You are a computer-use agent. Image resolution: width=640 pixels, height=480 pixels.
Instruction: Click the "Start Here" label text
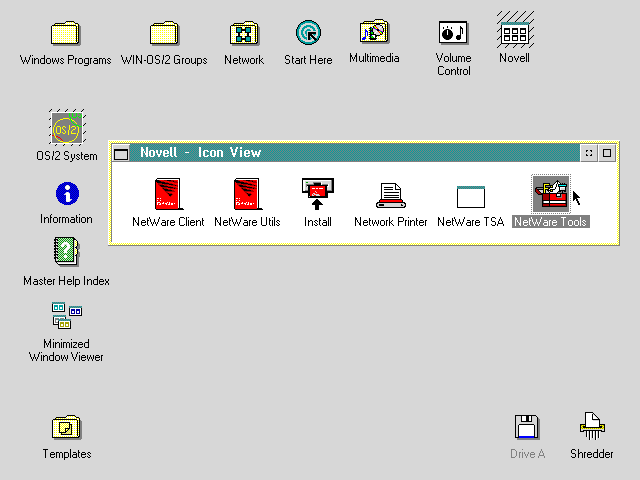click(x=308, y=60)
